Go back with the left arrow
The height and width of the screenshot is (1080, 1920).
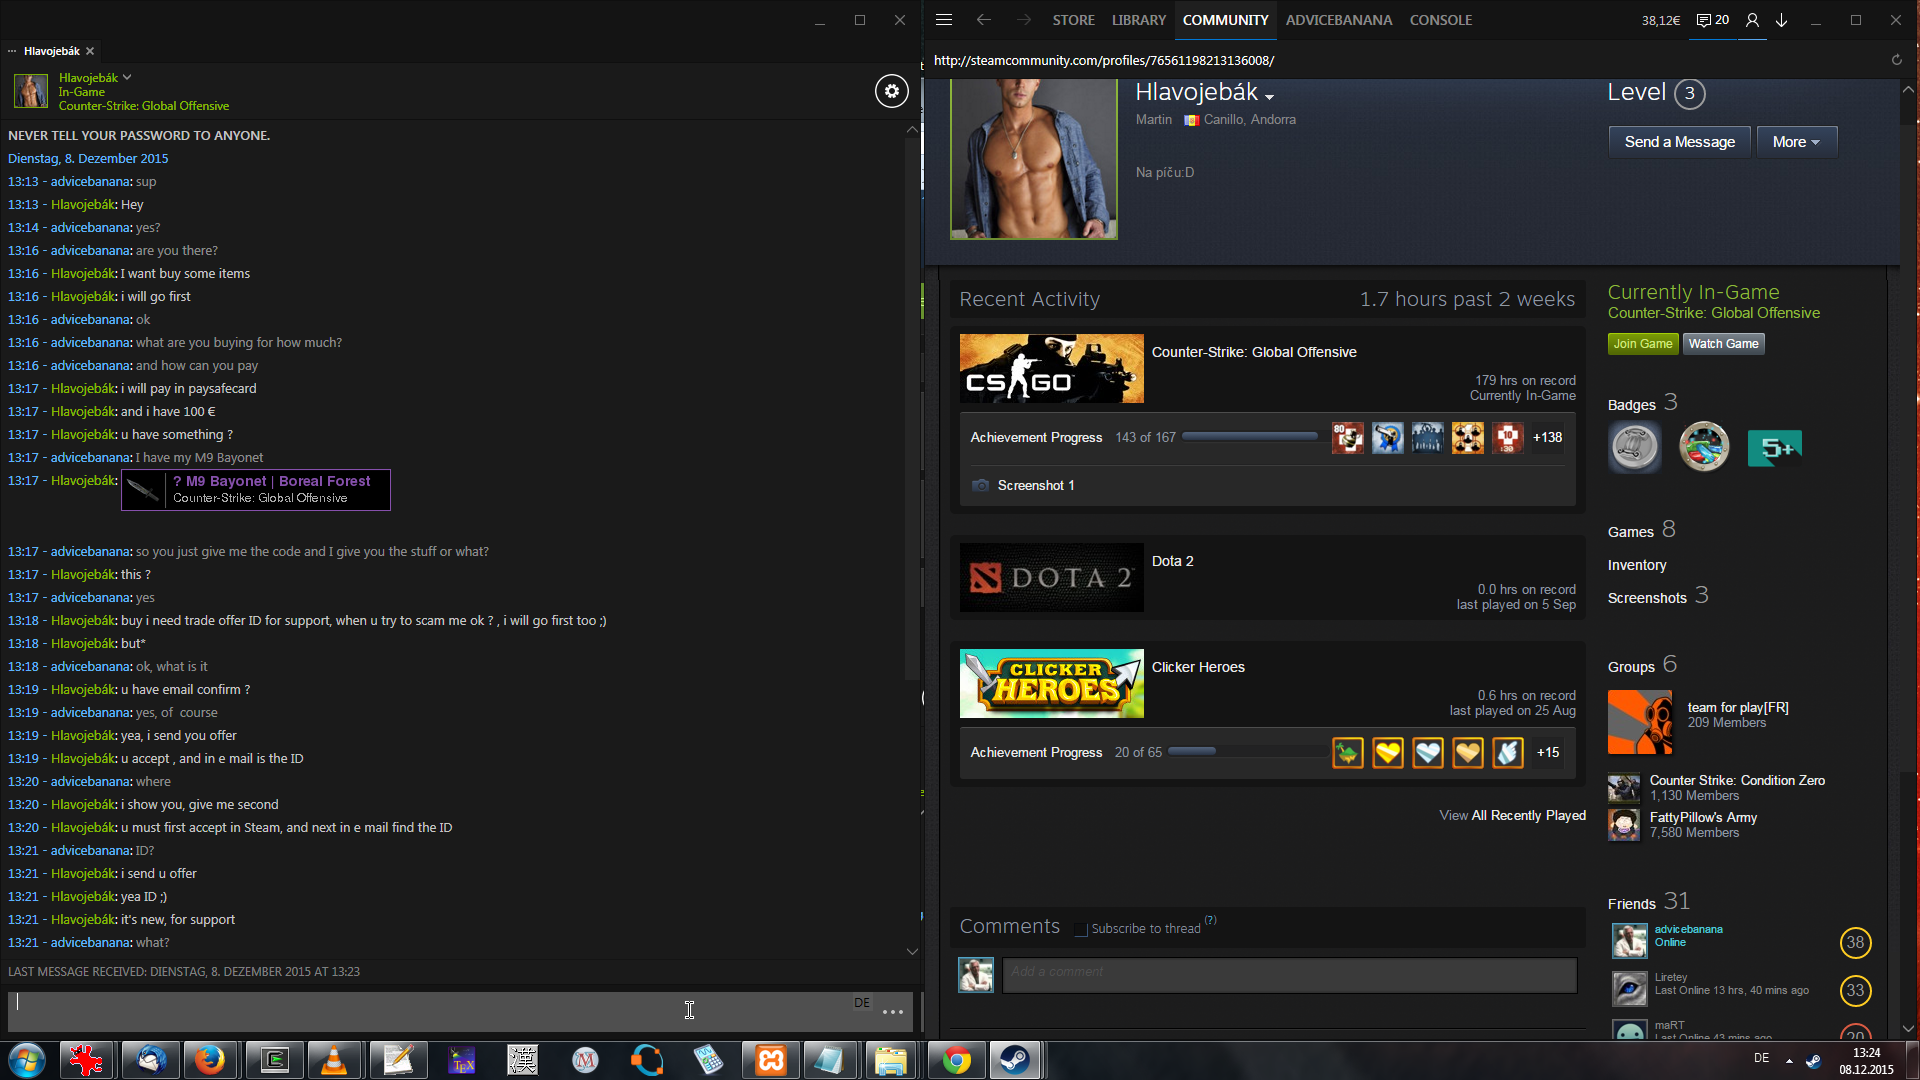point(983,20)
